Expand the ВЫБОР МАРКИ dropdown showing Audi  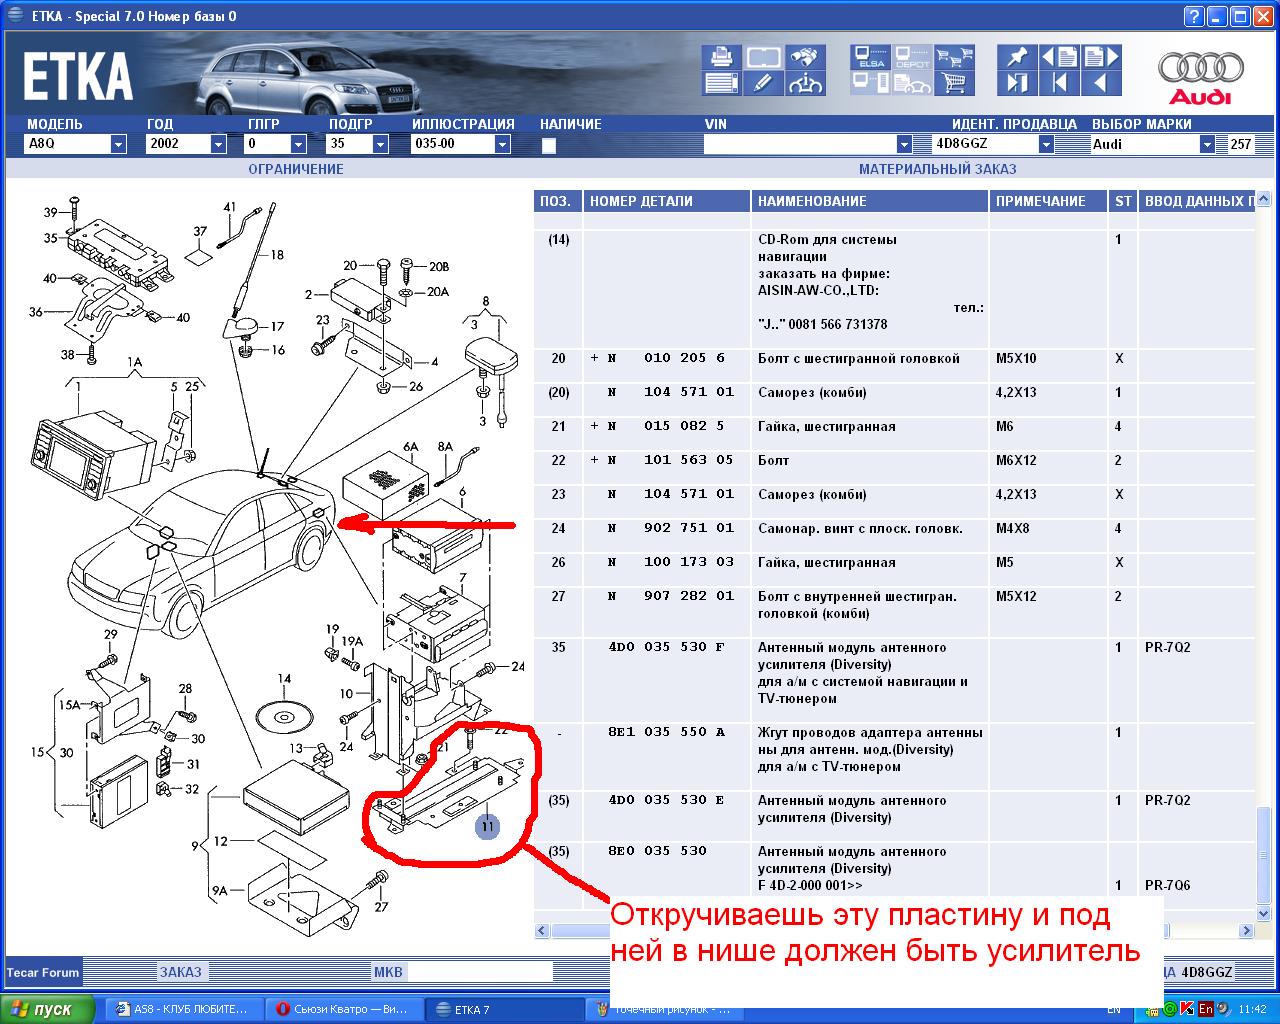(x=1206, y=144)
